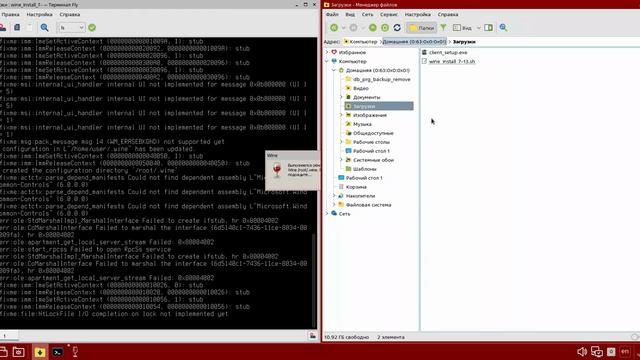Image resolution: width=640 pixels, height=360 pixels.
Task: Click the Вид view mode button
Action: point(462,28)
